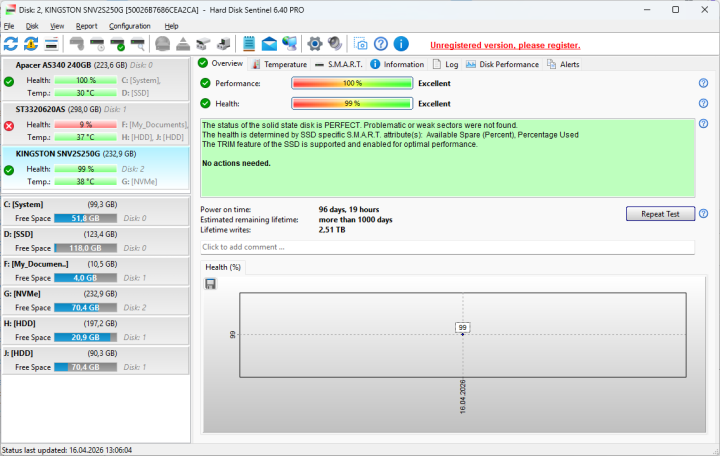Click the computer with drive toolbar icon
The image size is (720, 456).
coord(224,44)
